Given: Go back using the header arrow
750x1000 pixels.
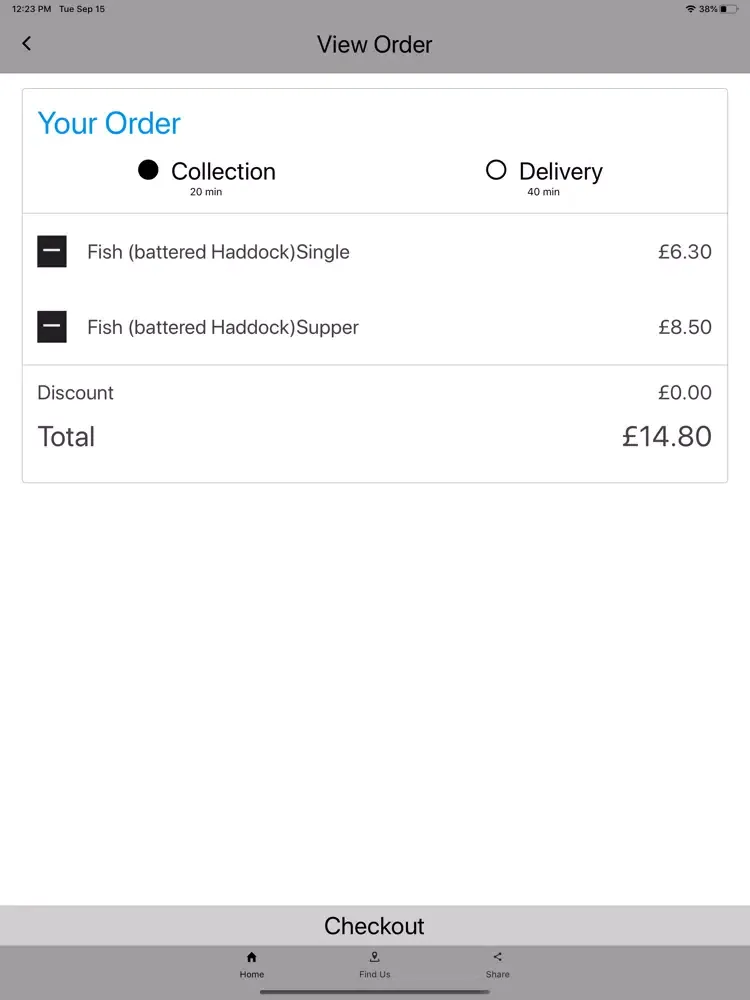Looking at the screenshot, I should coord(26,43).
